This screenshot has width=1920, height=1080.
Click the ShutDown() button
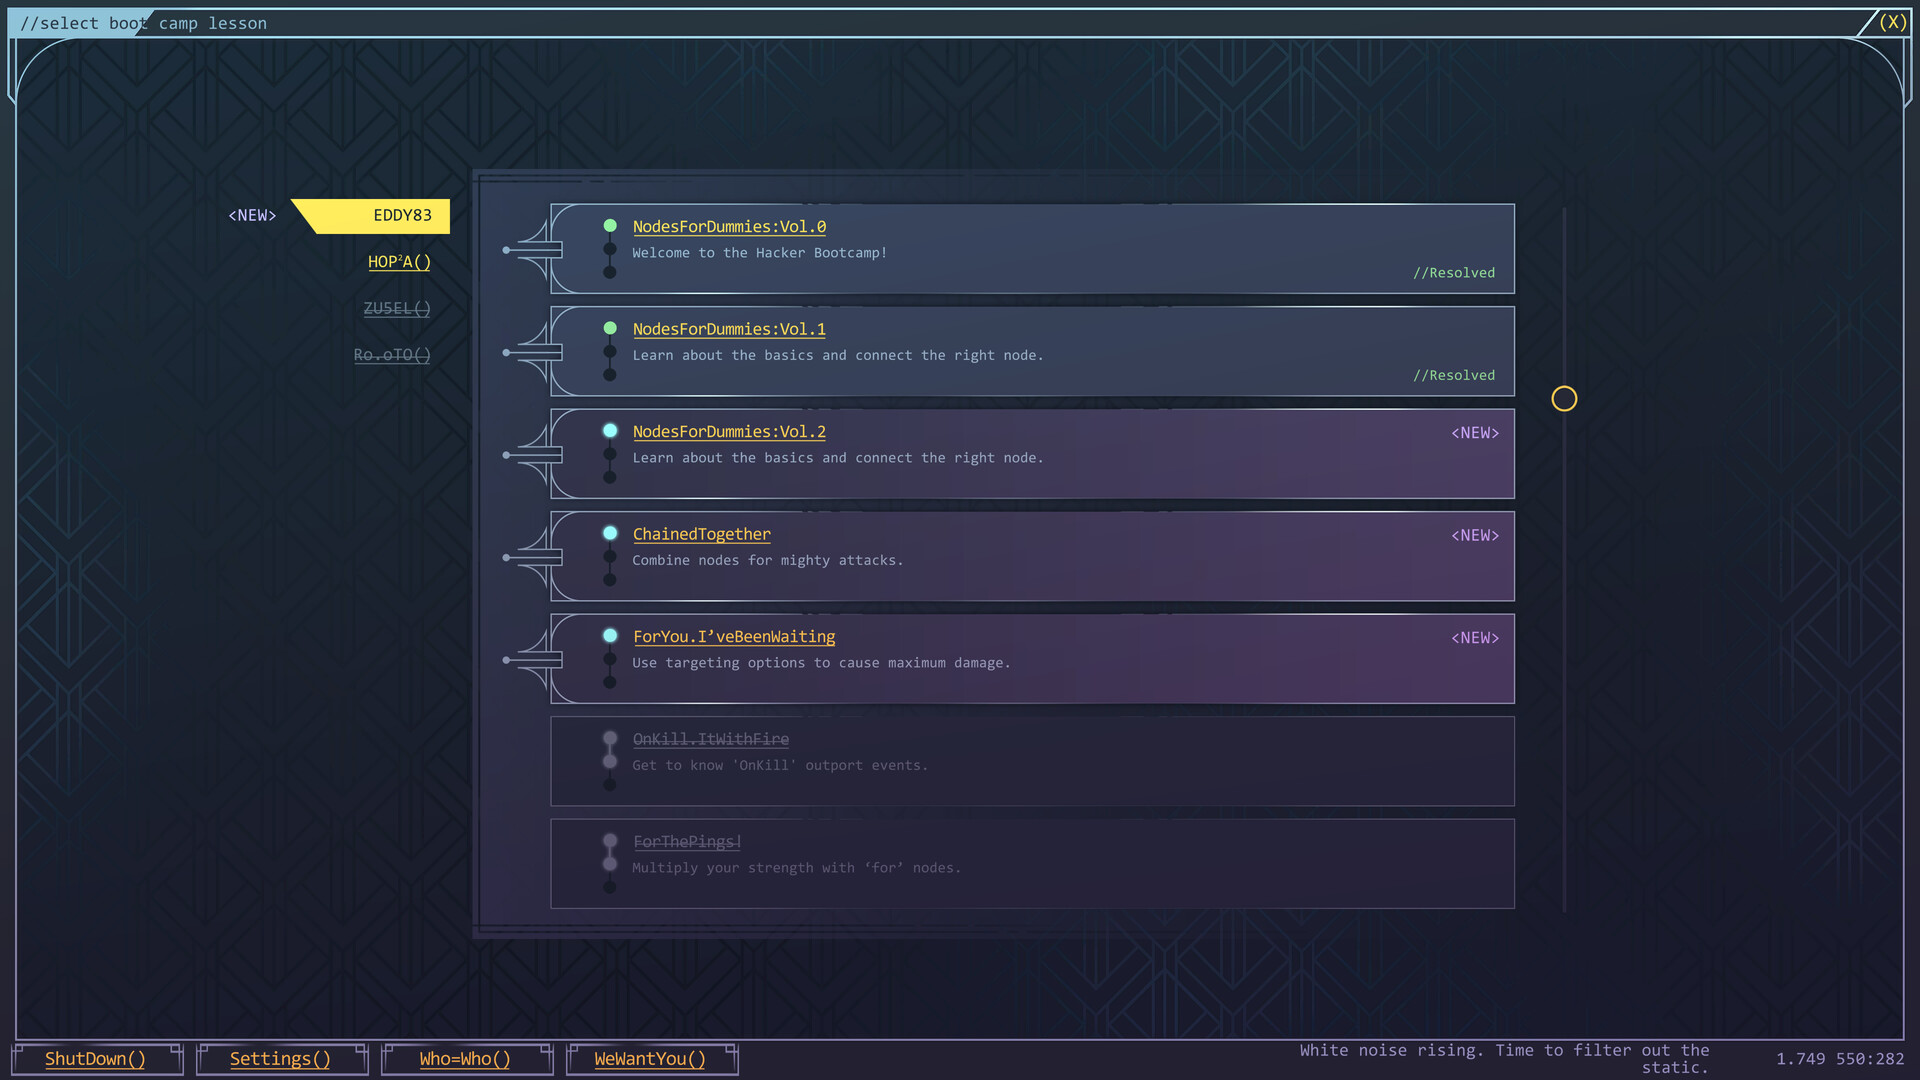pos(96,1058)
